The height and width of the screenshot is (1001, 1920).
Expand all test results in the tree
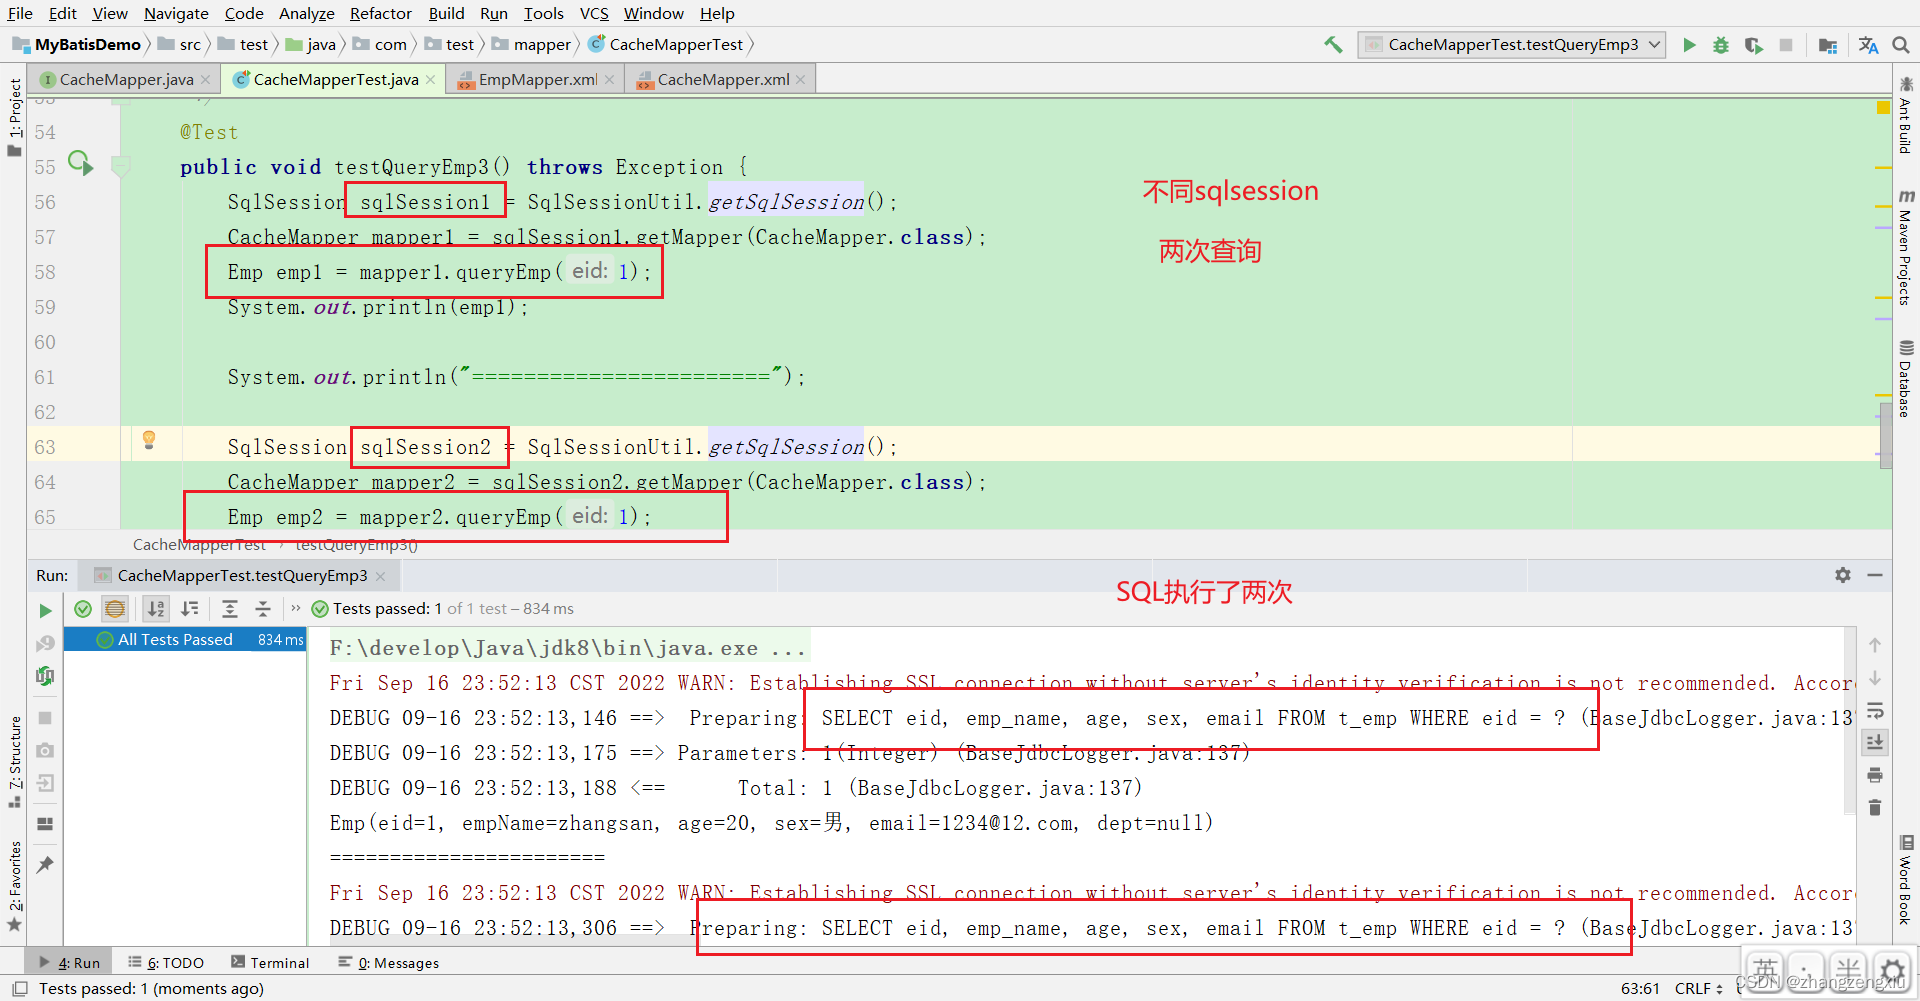point(230,608)
